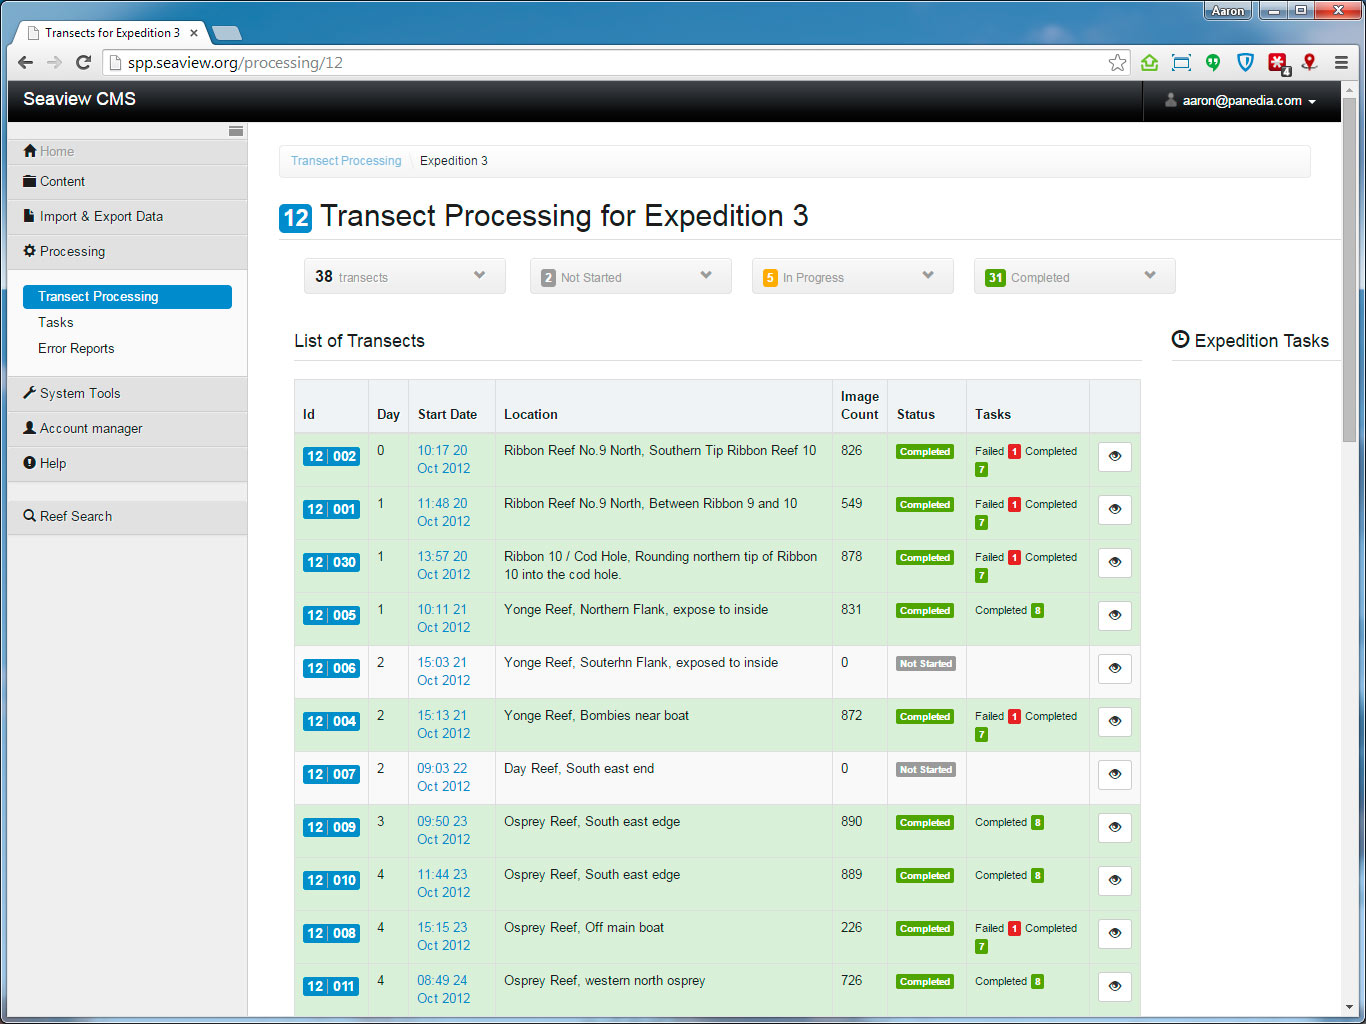Click the red asterisk extension icon
1366x1024 pixels.
click(1277, 63)
